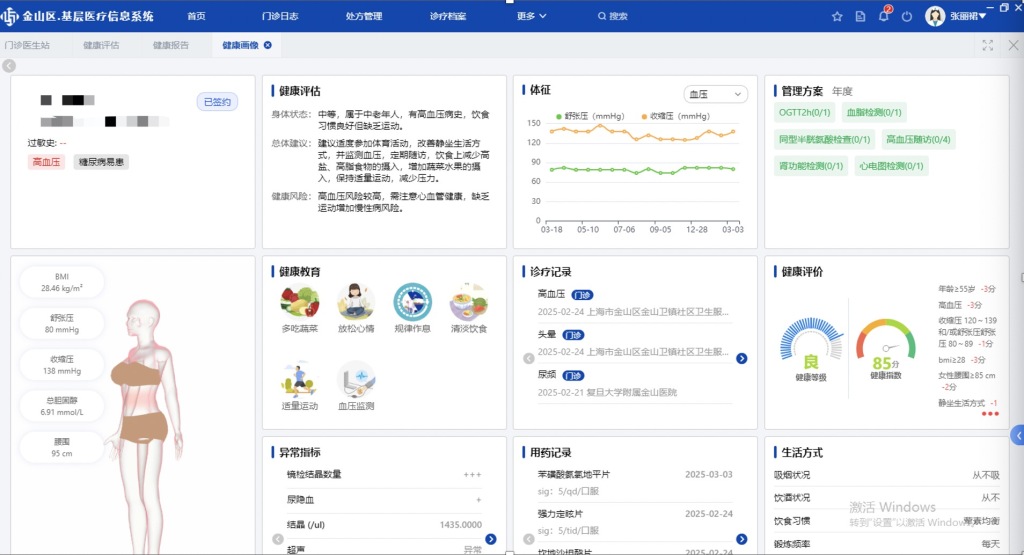The height and width of the screenshot is (555, 1024).
Task: Open the notification bell with red badge
Action: tap(883, 16)
